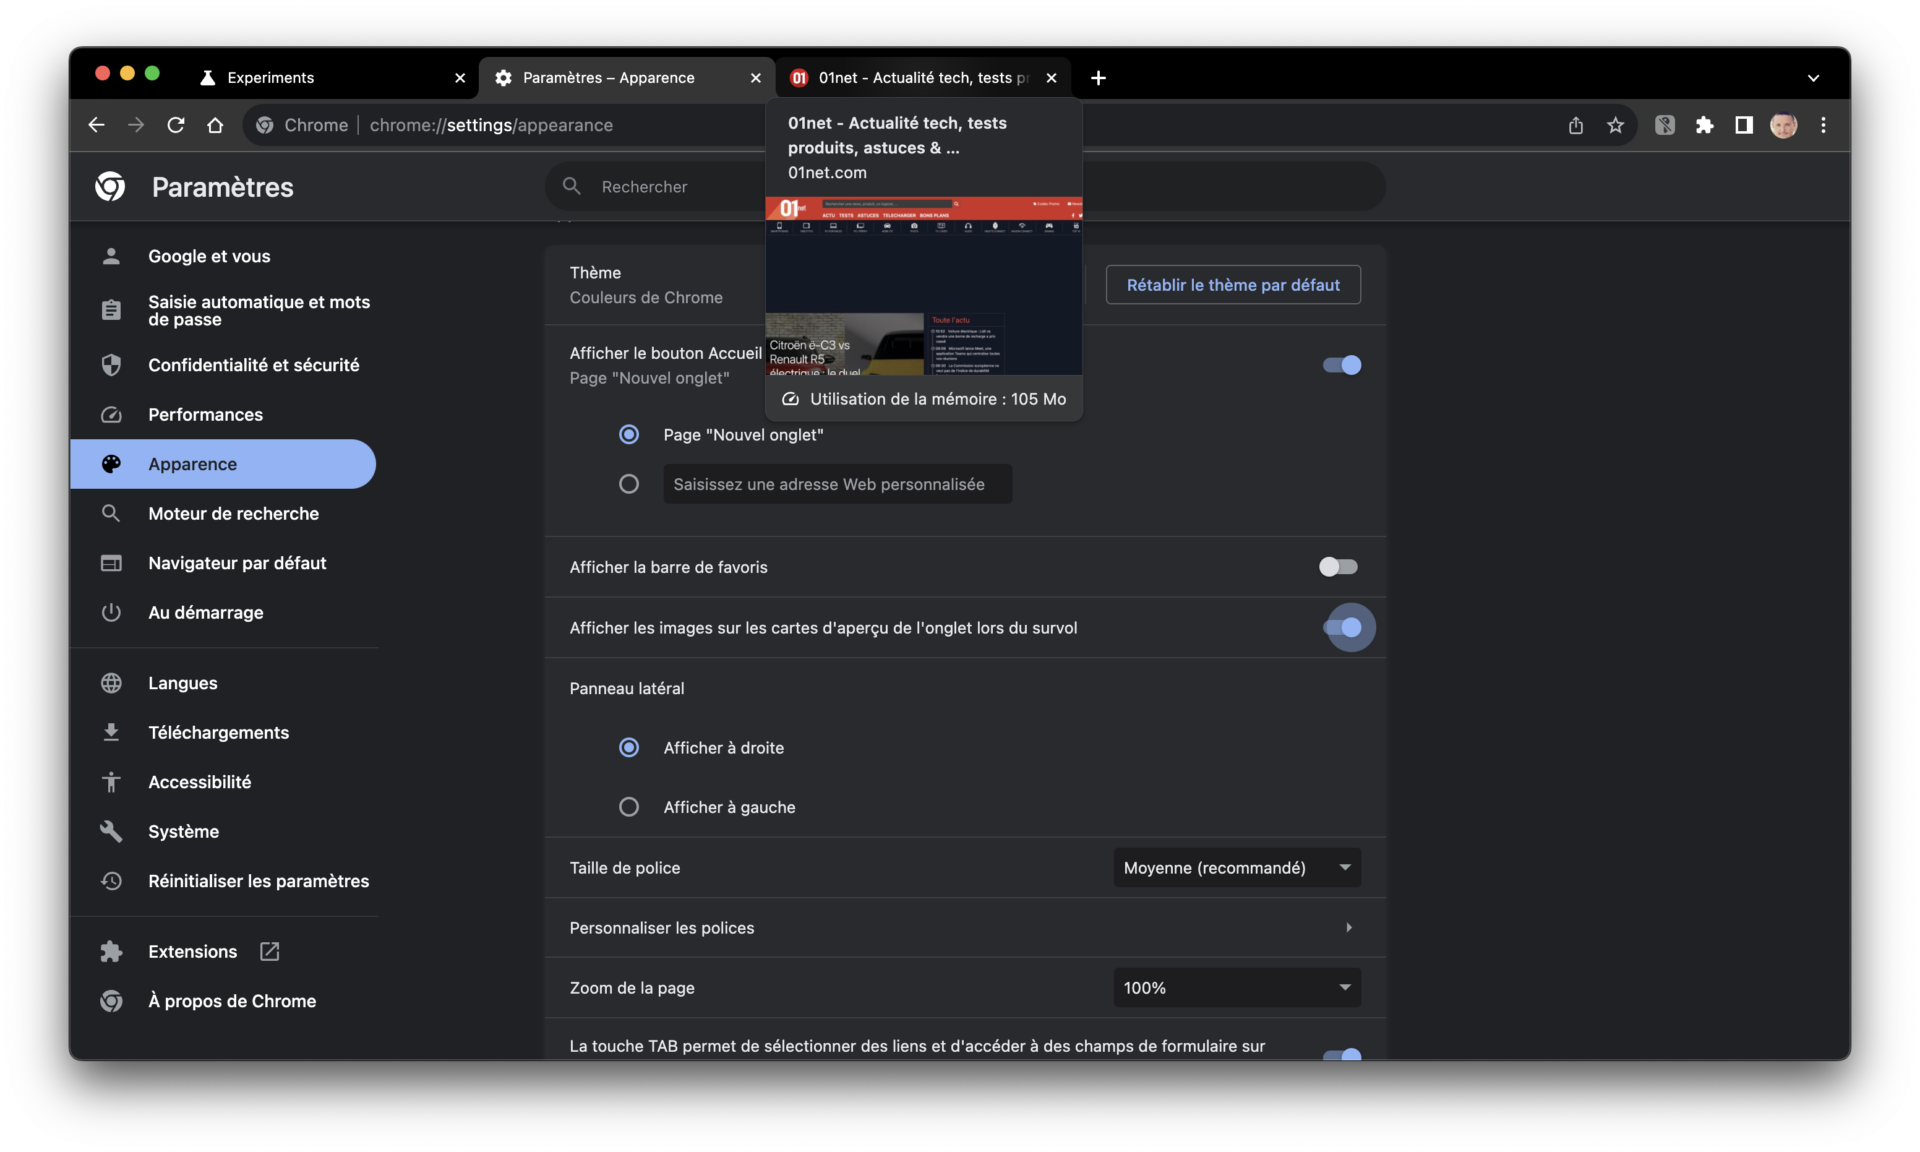1920x1152 pixels.
Task: Click the share page icon
Action: pos(1576,125)
